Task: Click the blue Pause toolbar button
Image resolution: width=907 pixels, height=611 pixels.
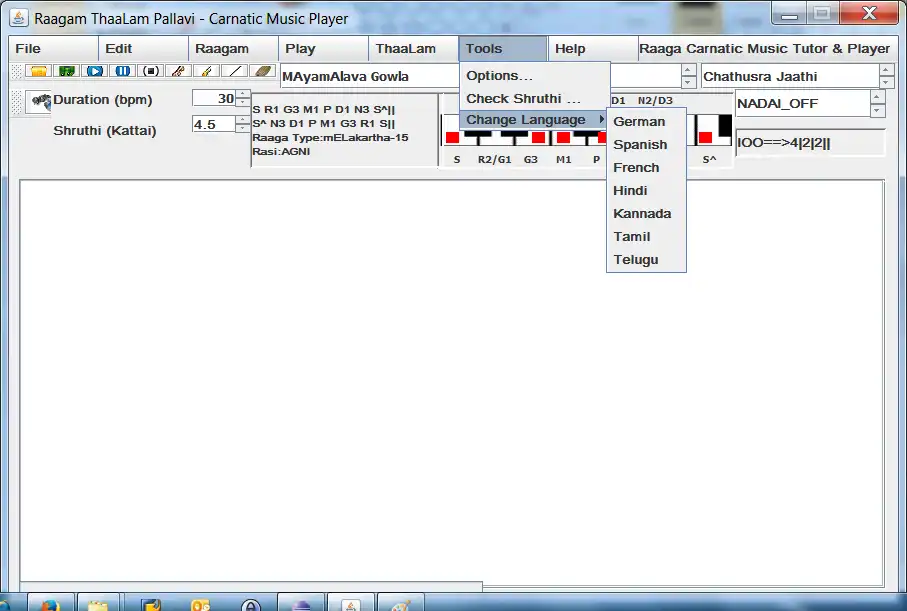Action: click(x=123, y=71)
